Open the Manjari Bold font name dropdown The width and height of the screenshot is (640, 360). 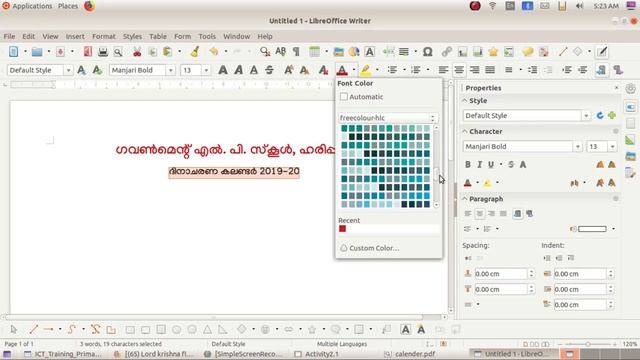(170, 70)
